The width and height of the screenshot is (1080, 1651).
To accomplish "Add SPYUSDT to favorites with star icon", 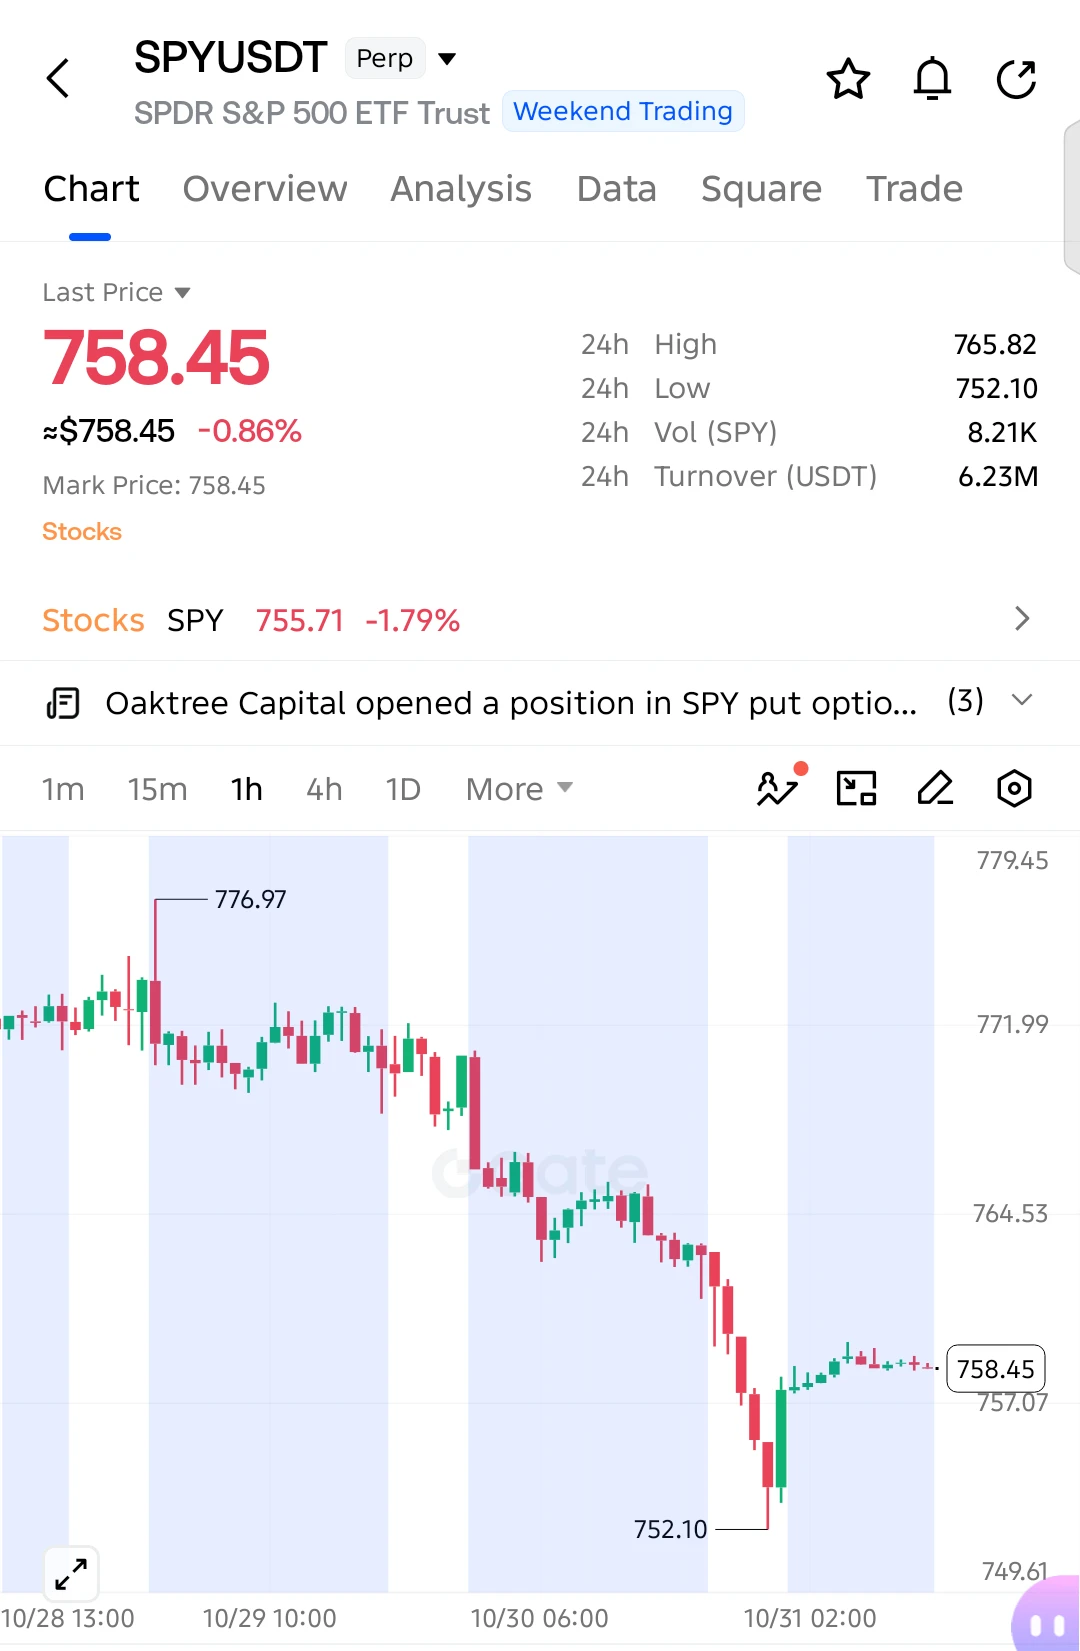I will click(x=848, y=79).
